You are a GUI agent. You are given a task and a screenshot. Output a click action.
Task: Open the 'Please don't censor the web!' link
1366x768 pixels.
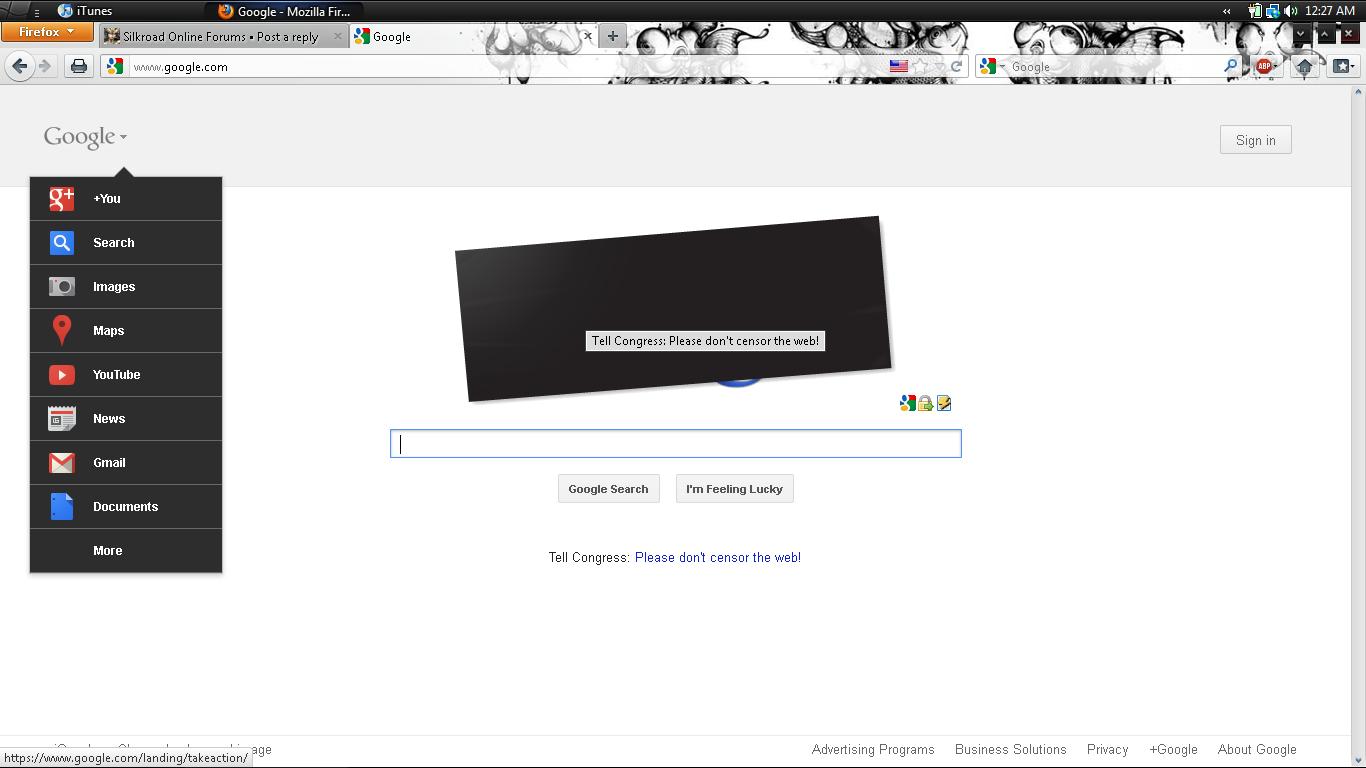(x=717, y=558)
